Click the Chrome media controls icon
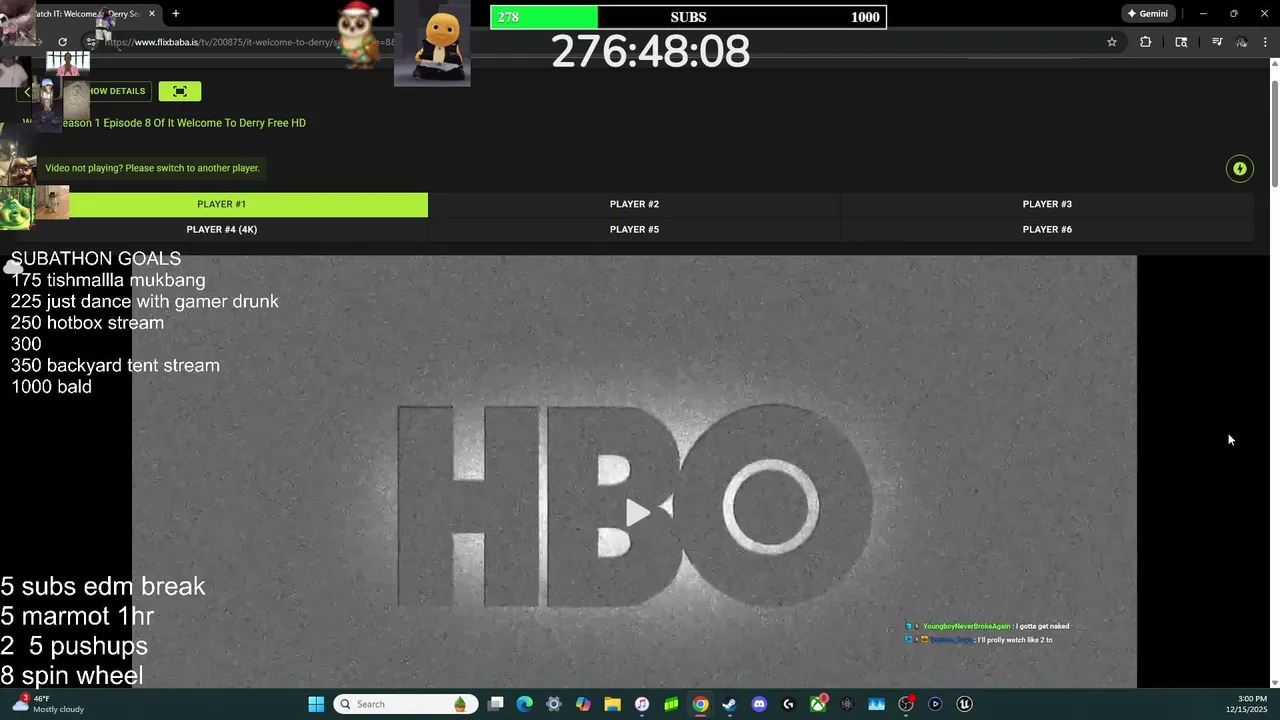1280x720 pixels. [1217, 42]
